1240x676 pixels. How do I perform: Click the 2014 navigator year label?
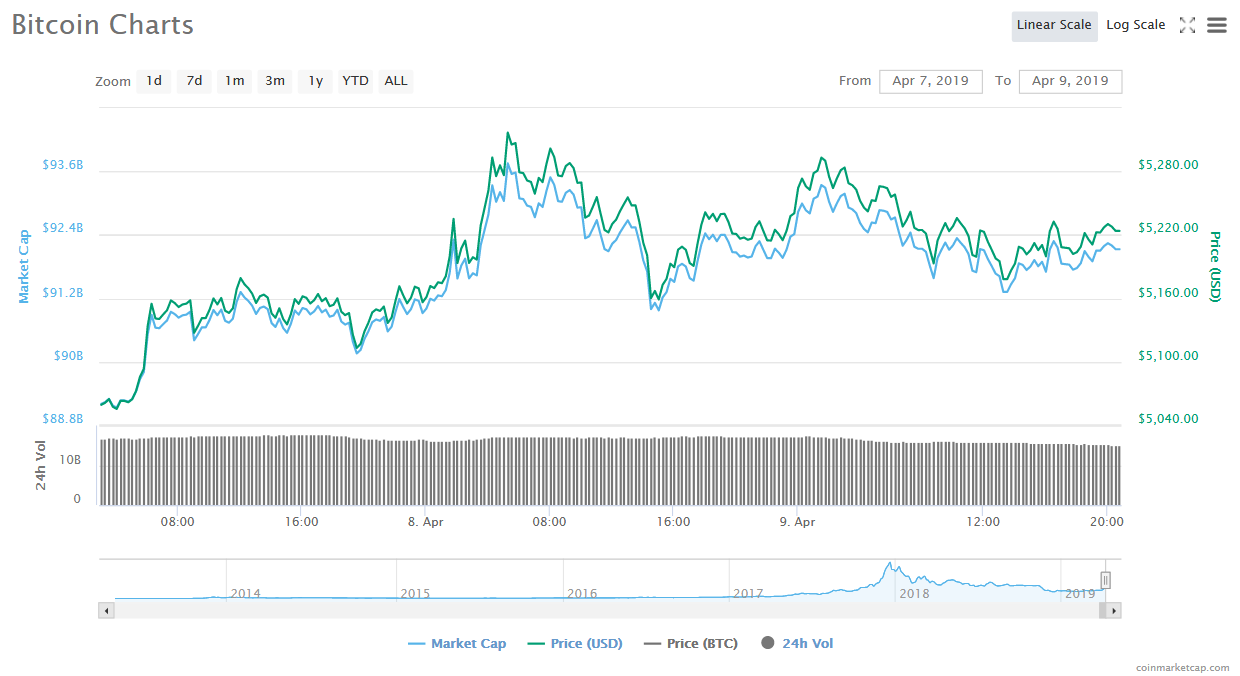pyautogui.click(x=246, y=593)
